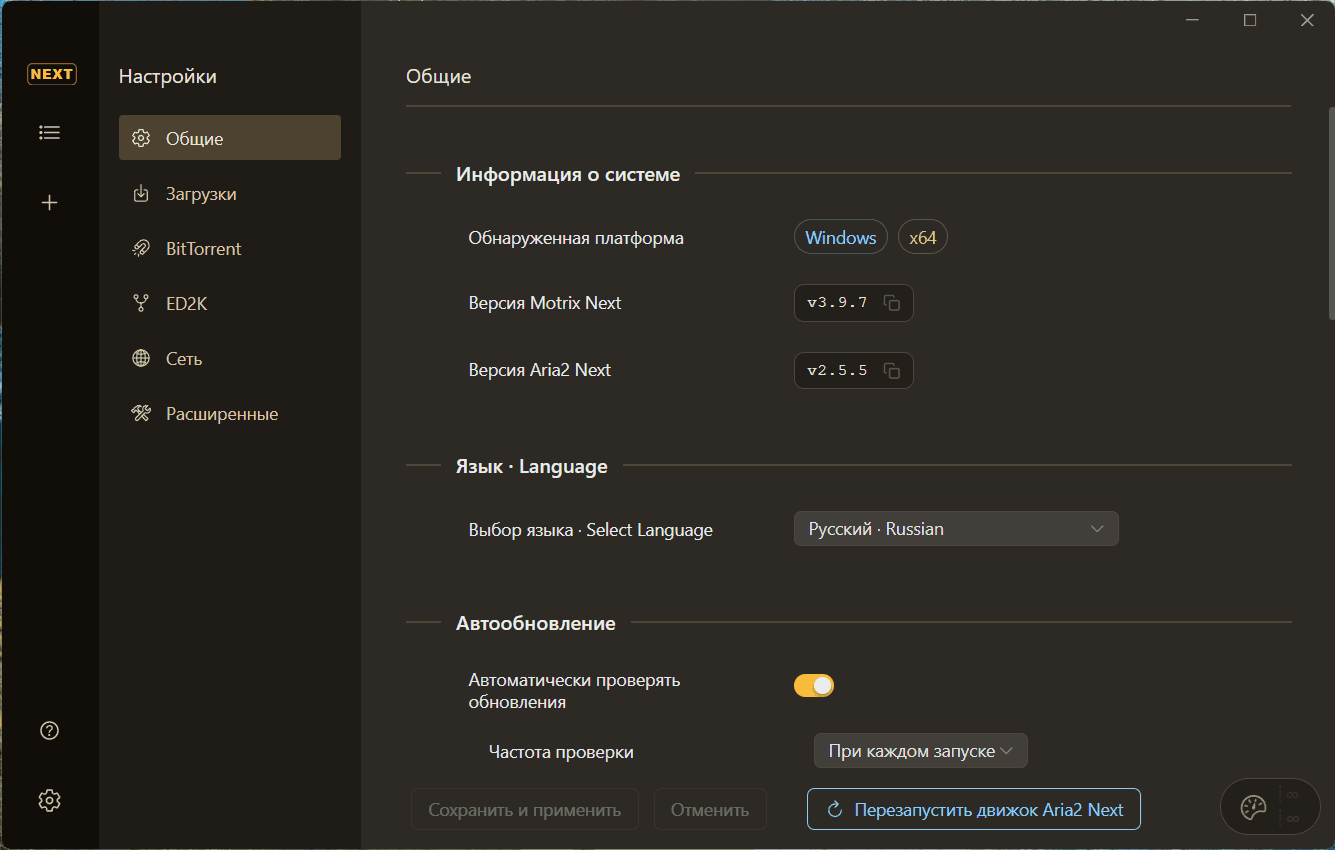
Task: Switch to the ED2K settings section
Action: (230, 304)
